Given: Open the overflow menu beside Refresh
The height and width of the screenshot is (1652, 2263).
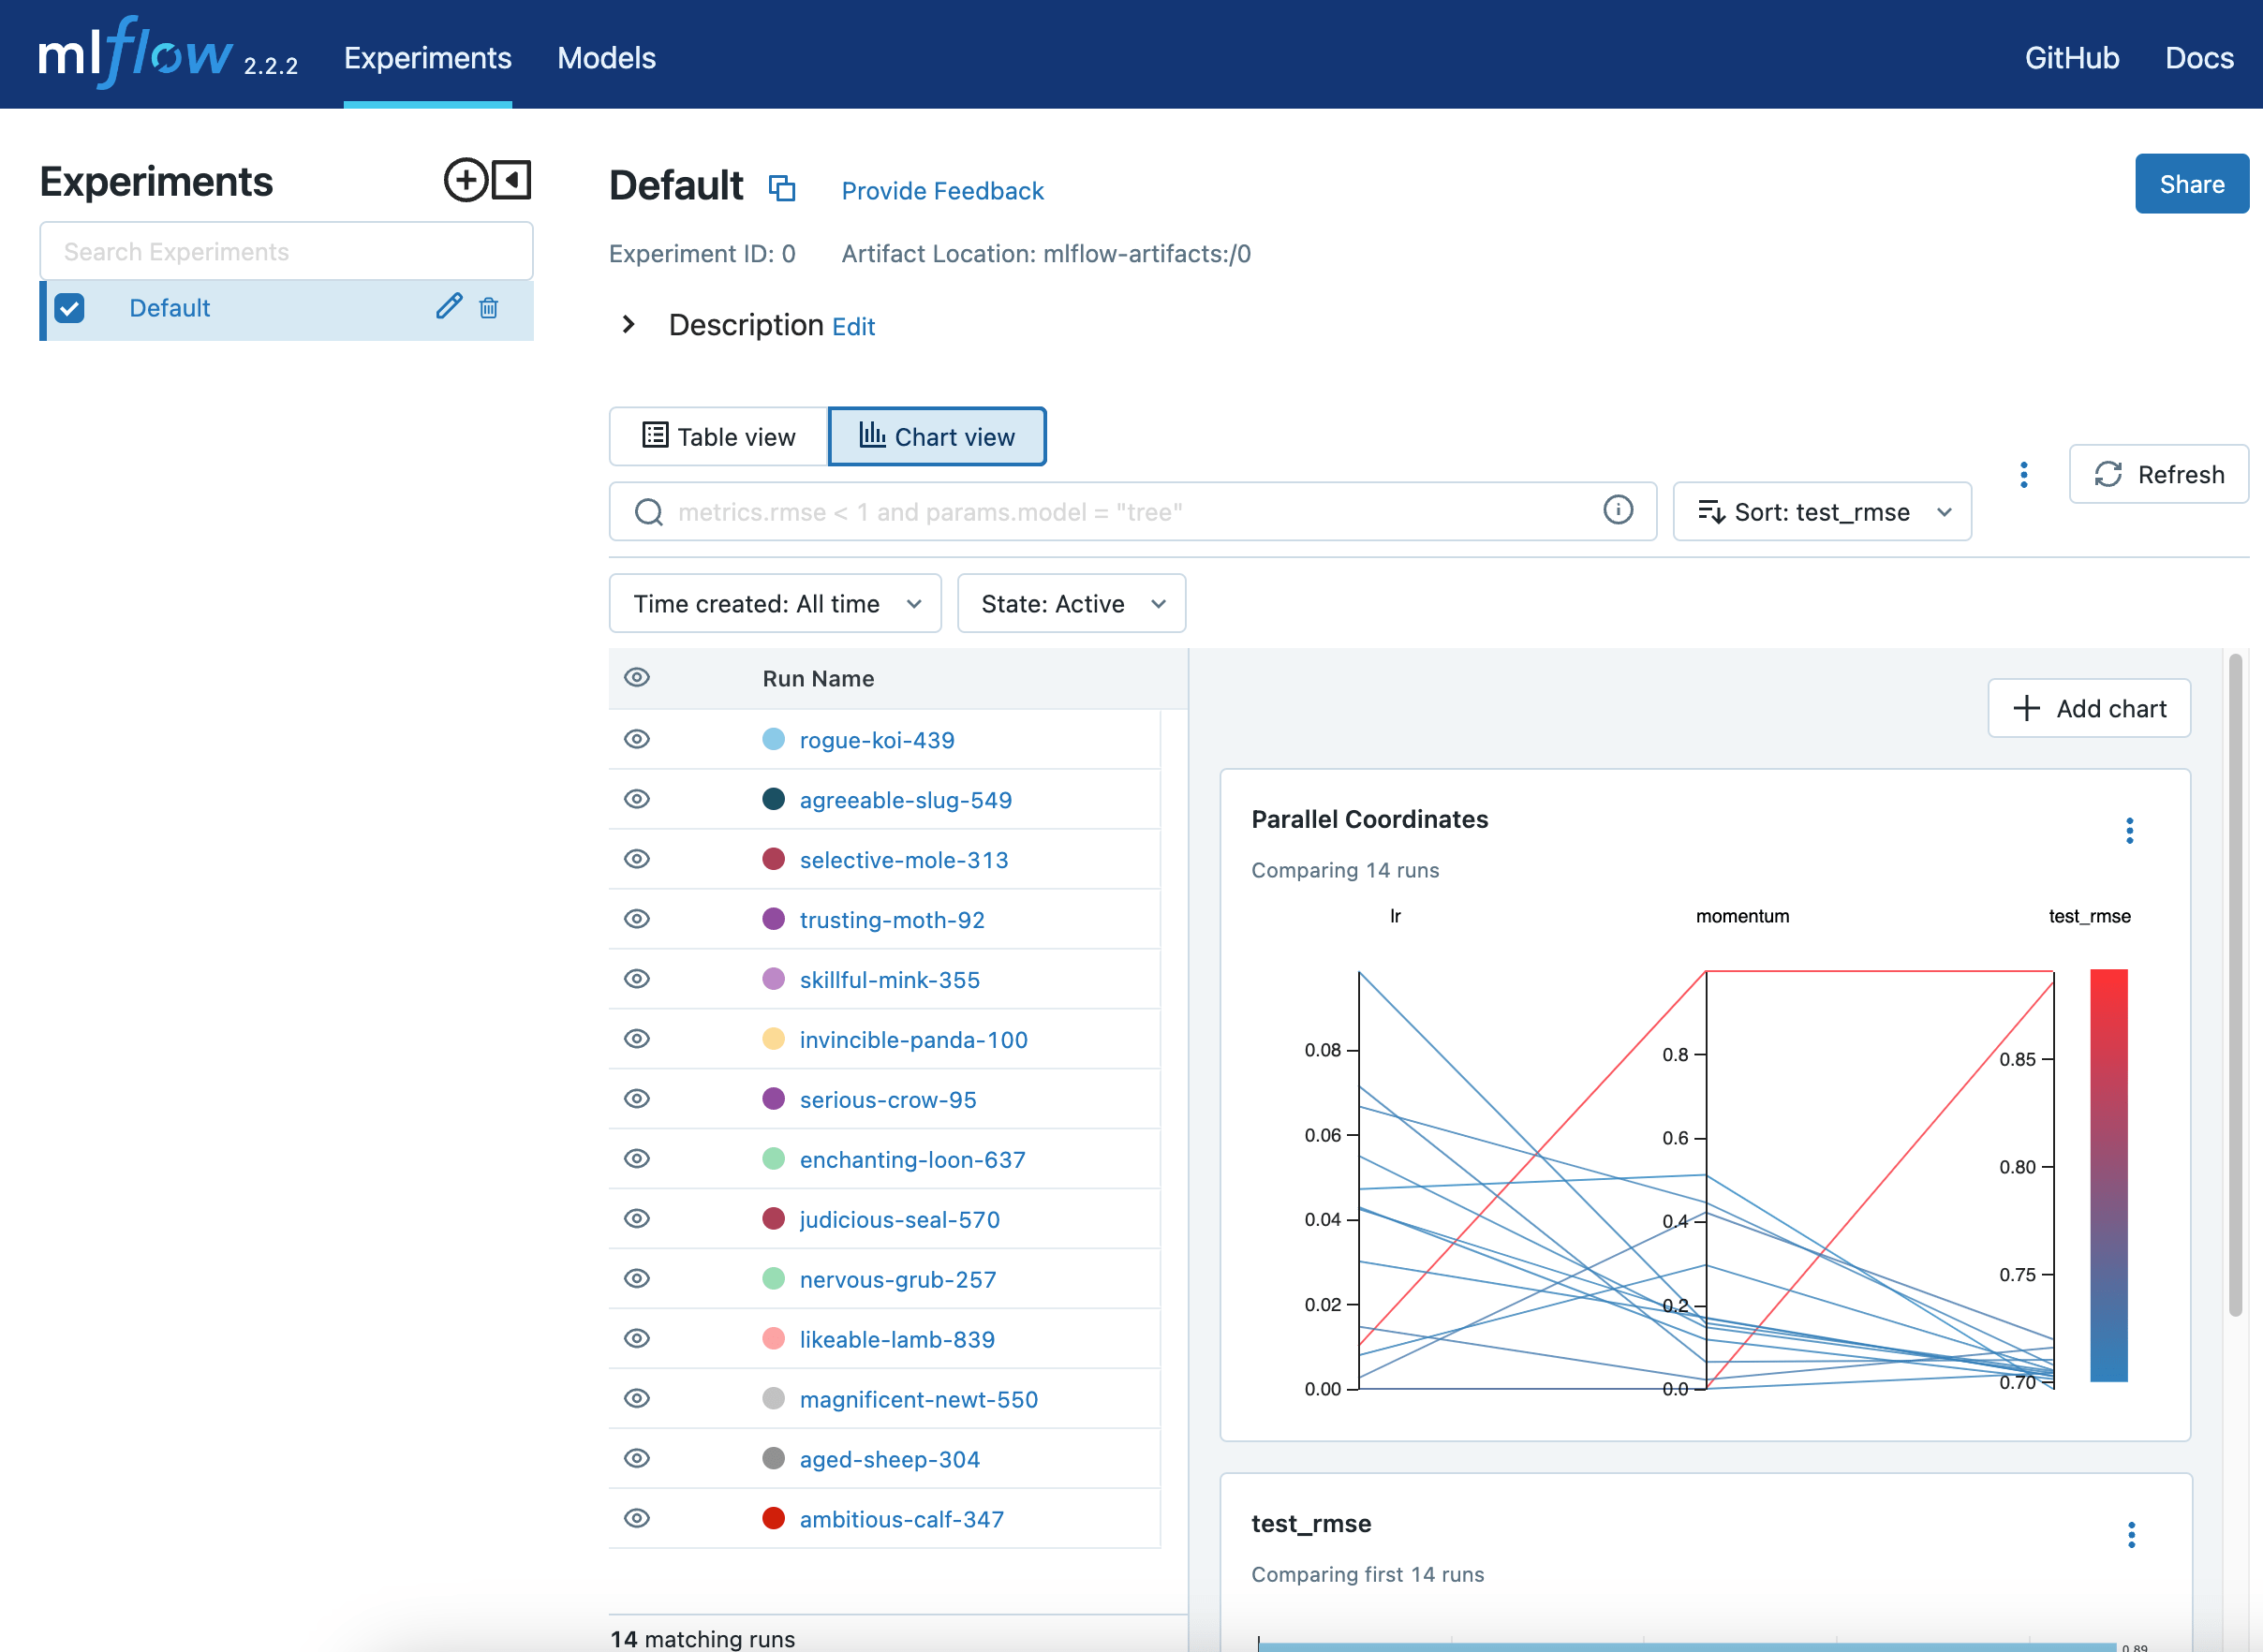Looking at the screenshot, I should click(x=2023, y=474).
